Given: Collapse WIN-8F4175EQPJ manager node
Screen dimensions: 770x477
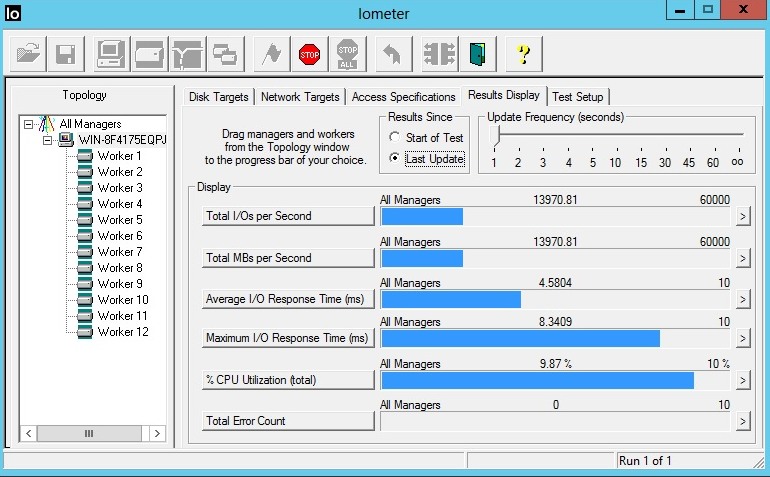Looking at the screenshot, I should coord(47,140).
